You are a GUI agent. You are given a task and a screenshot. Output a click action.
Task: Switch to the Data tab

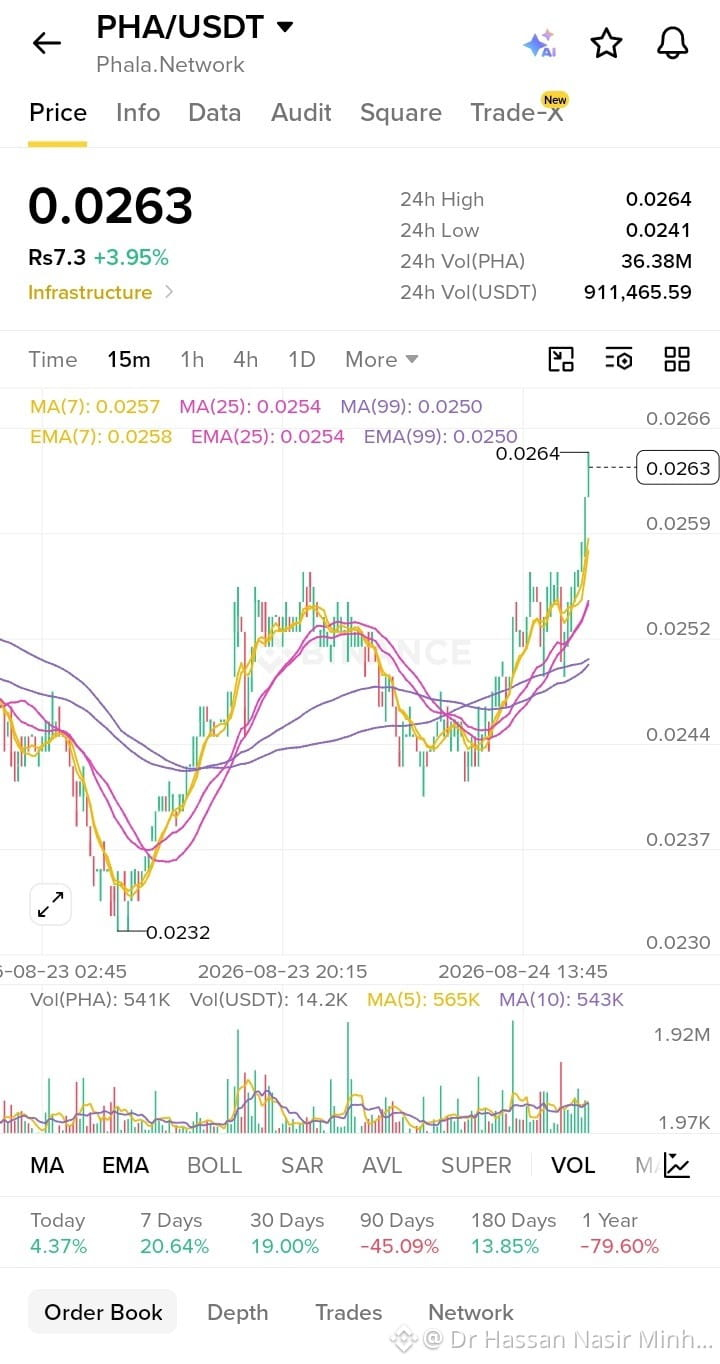pyautogui.click(x=215, y=112)
